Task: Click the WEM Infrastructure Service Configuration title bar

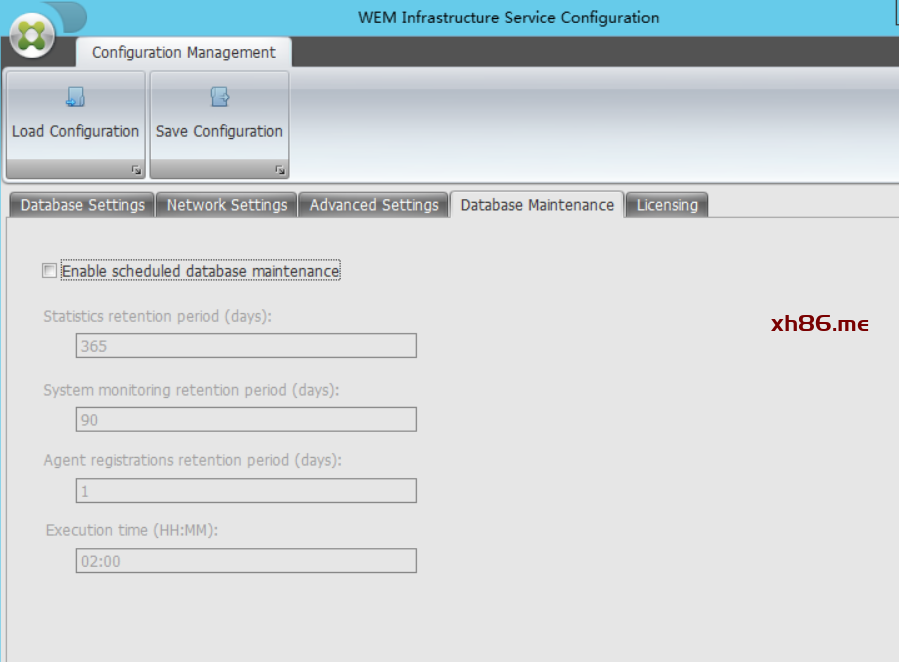Action: pyautogui.click(x=508, y=17)
